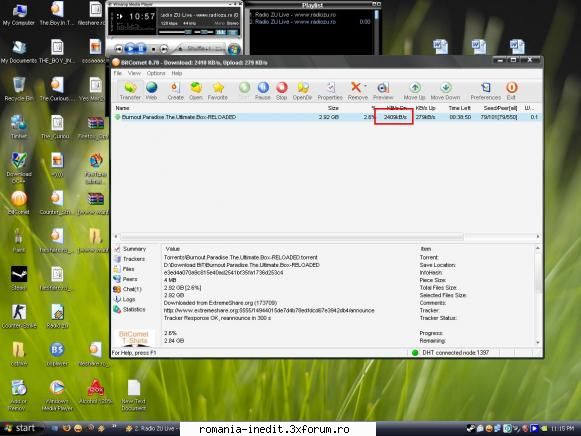The image size is (581, 436).
Task: Open the File menu
Action: coord(117,73)
